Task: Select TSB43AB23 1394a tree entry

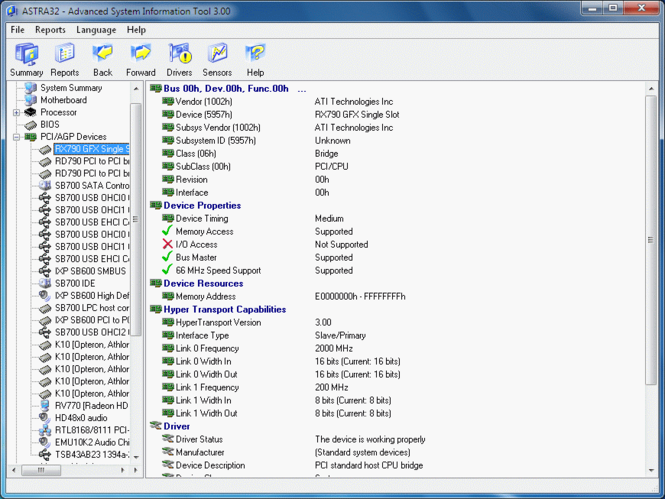Action: click(x=92, y=455)
